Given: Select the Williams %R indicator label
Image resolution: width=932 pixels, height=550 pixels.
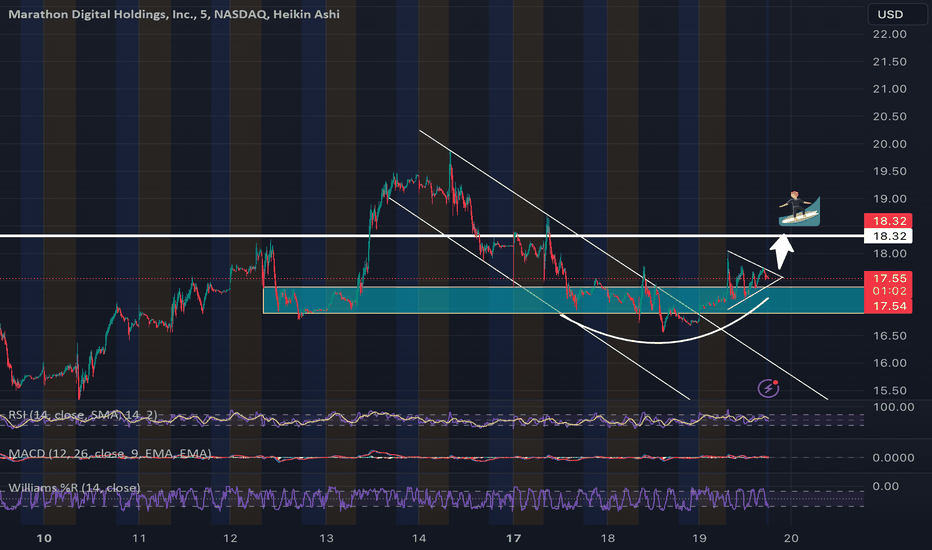Looking at the screenshot, I should coord(74,488).
